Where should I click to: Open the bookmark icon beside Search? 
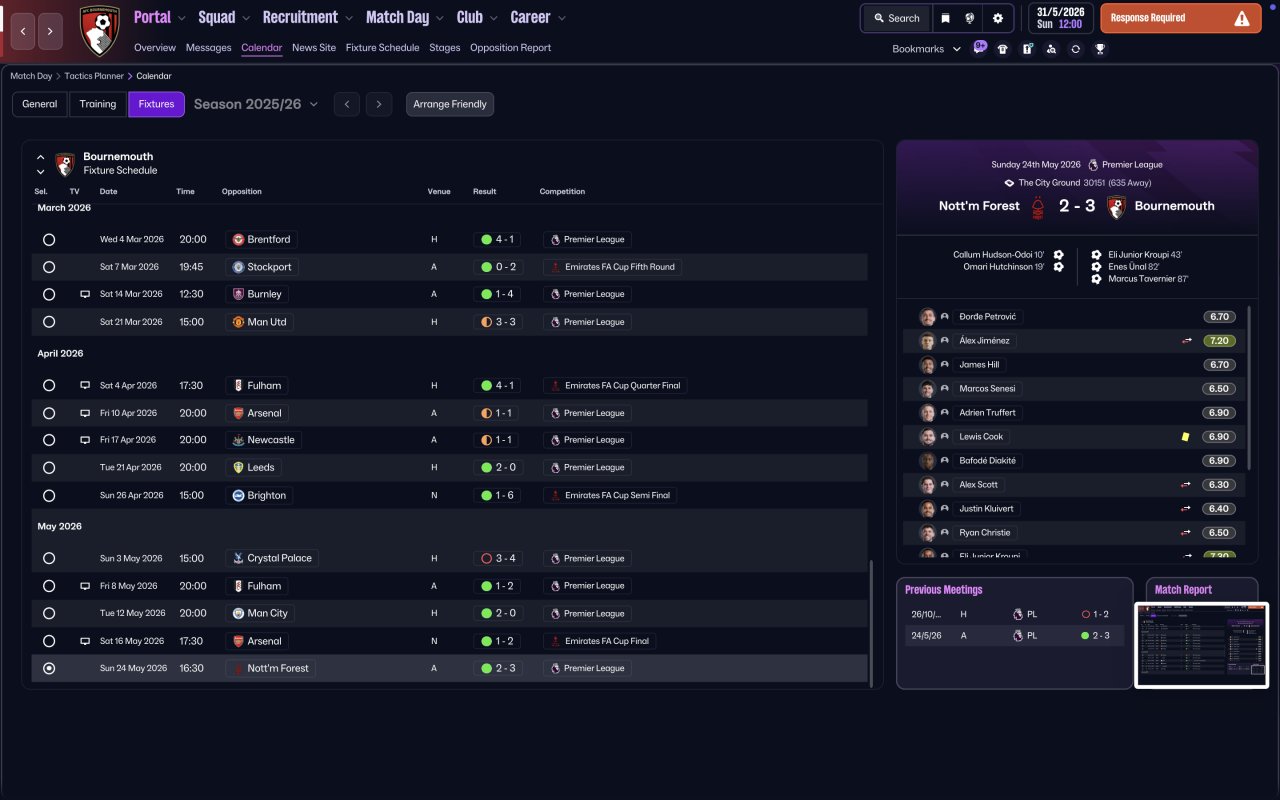coord(945,18)
